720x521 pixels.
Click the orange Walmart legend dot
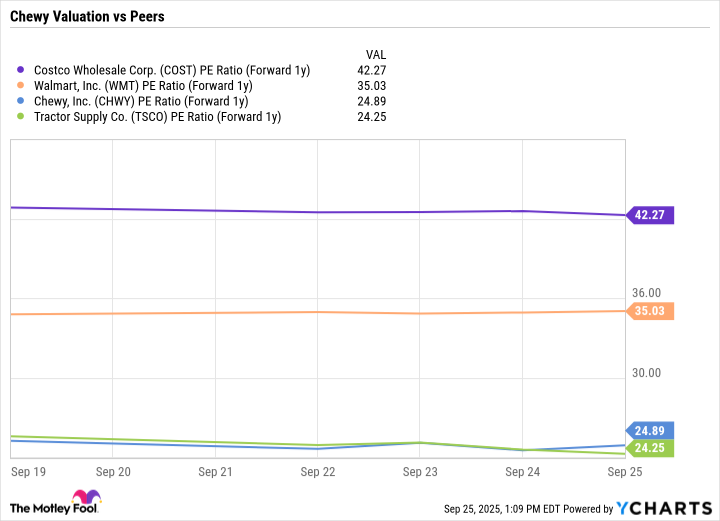[x=22, y=86]
